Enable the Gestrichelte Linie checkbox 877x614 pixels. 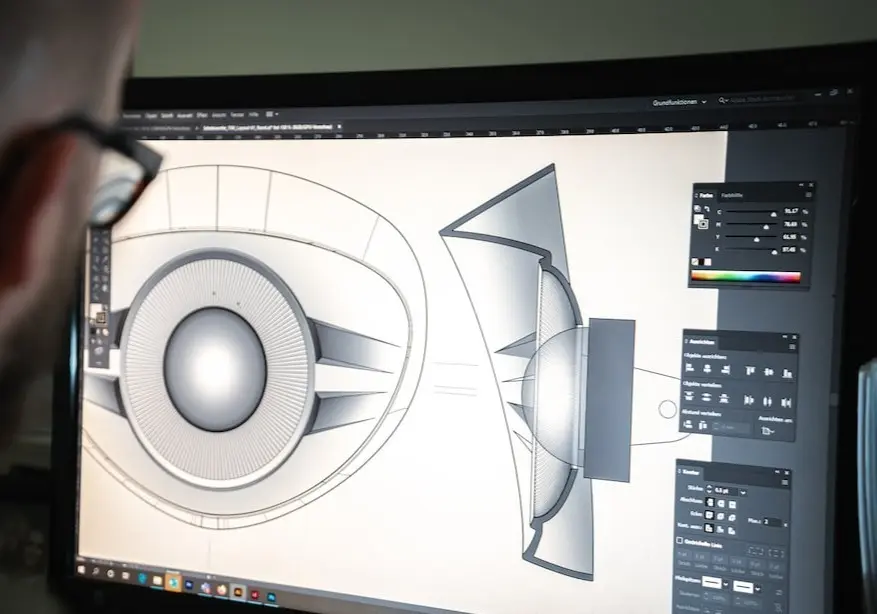(681, 541)
